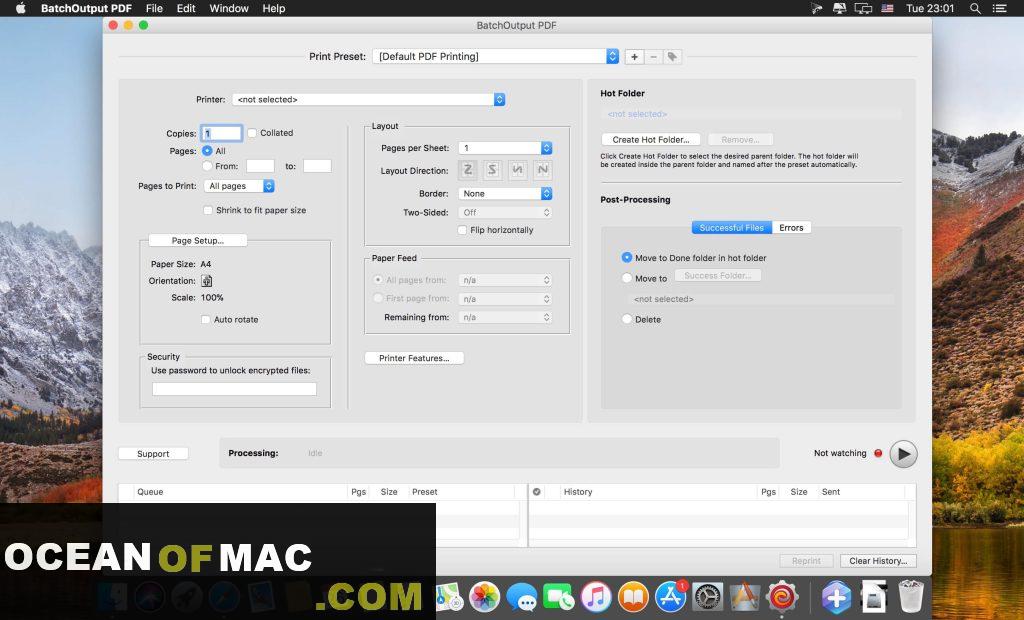Open the Window menu
The width and height of the screenshot is (1024, 620).
pyautogui.click(x=229, y=8)
